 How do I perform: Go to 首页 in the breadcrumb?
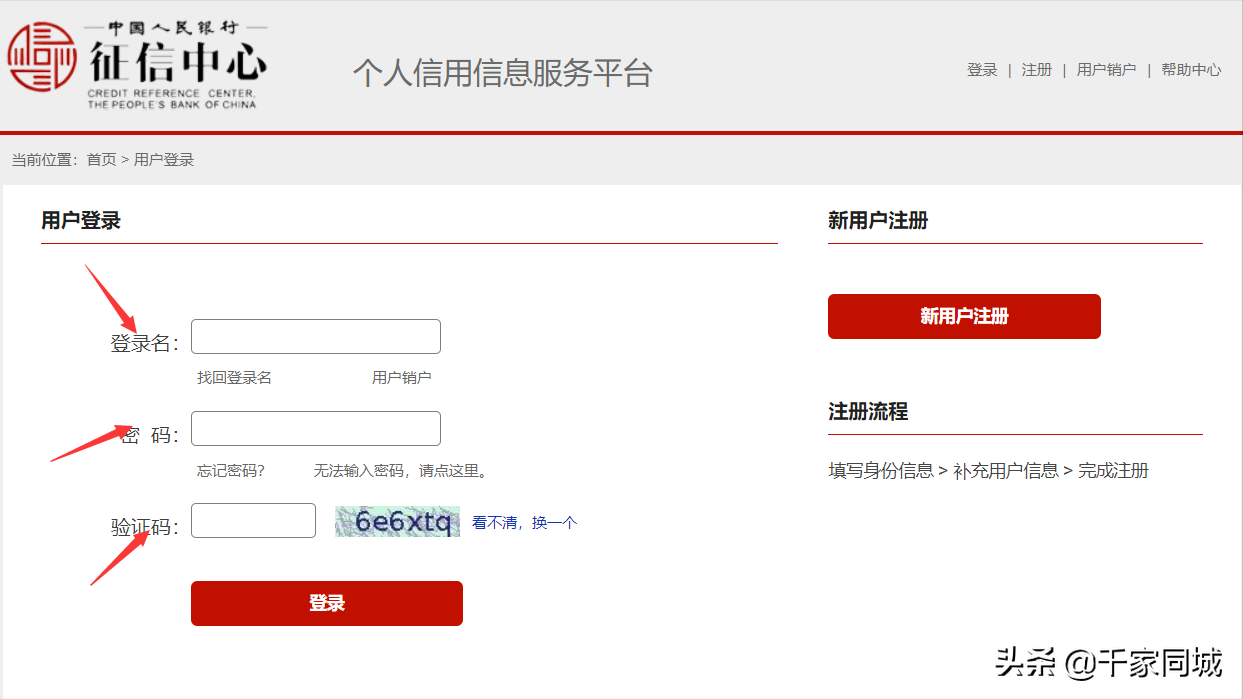click(x=101, y=159)
